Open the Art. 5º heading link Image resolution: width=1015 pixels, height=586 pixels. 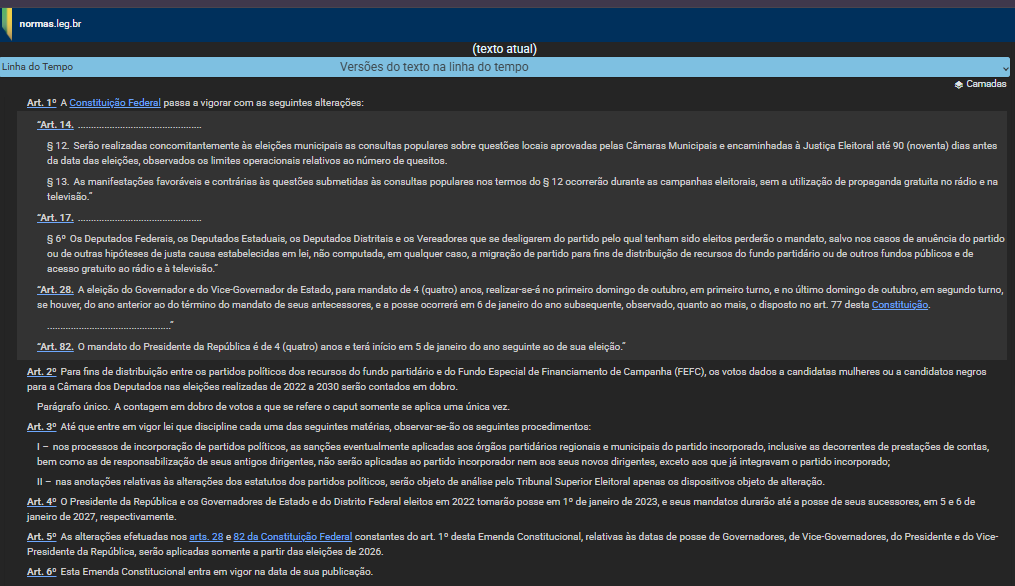click(x=41, y=537)
